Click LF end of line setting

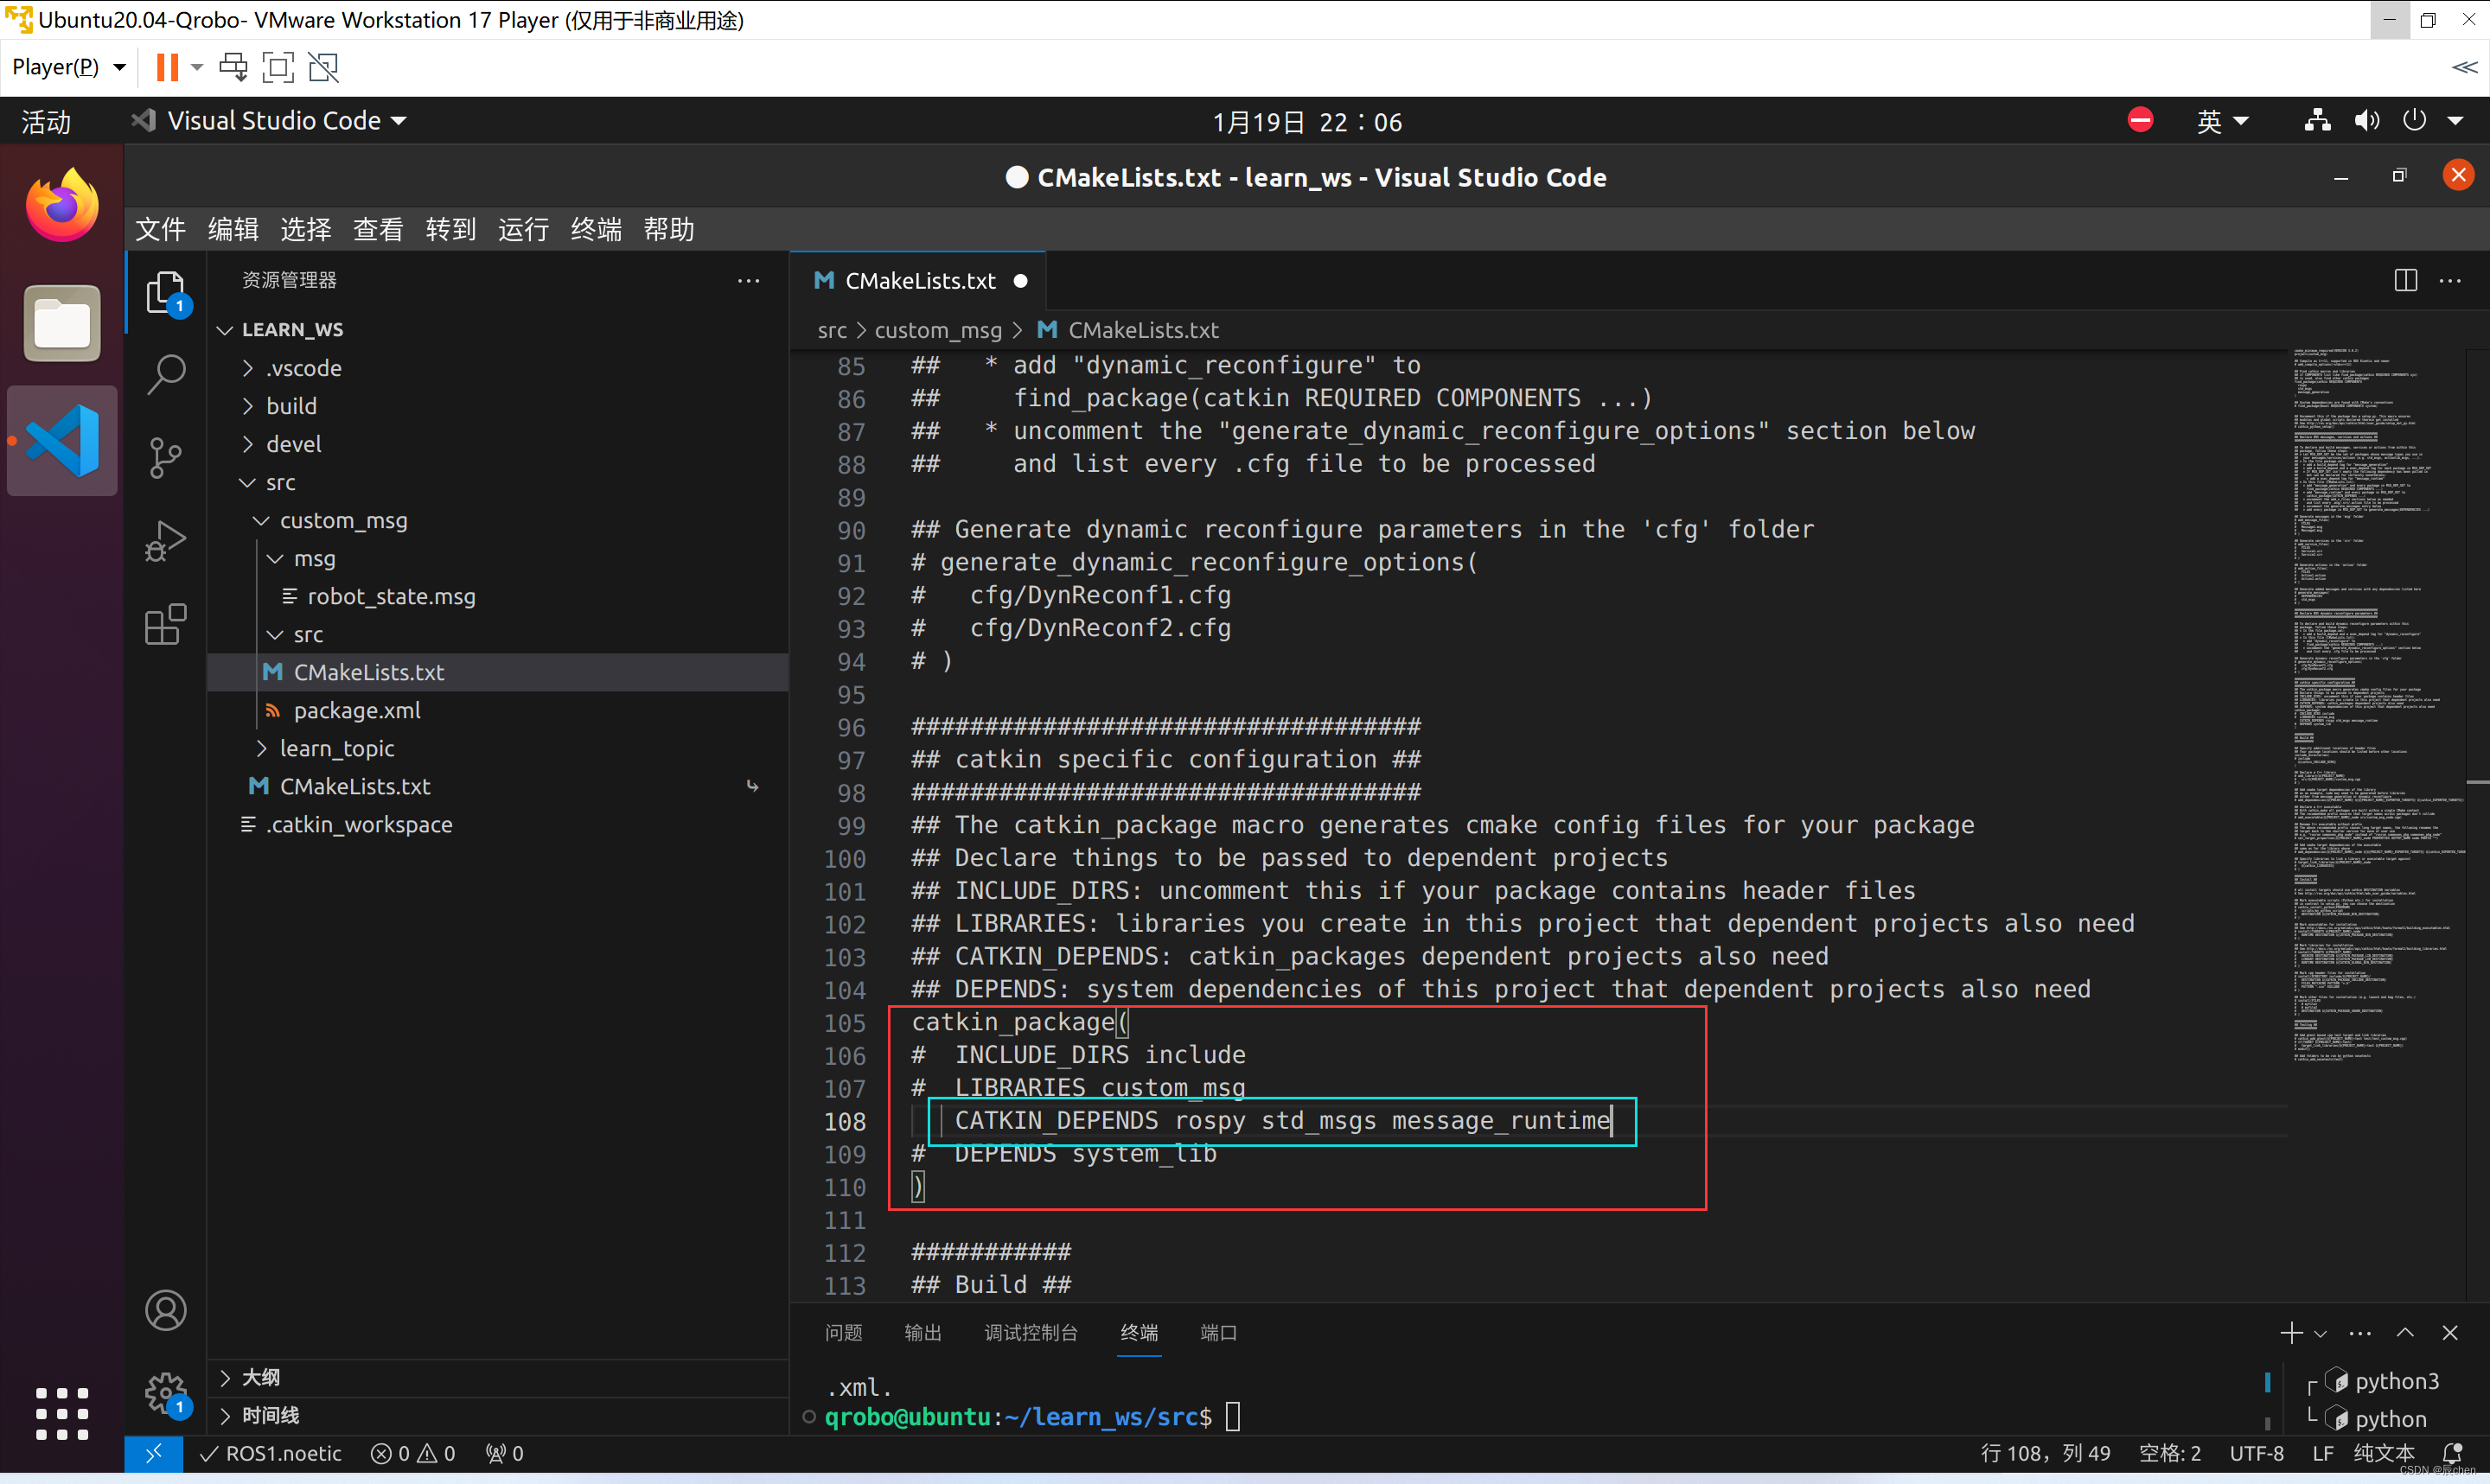pyautogui.click(x=2322, y=1453)
